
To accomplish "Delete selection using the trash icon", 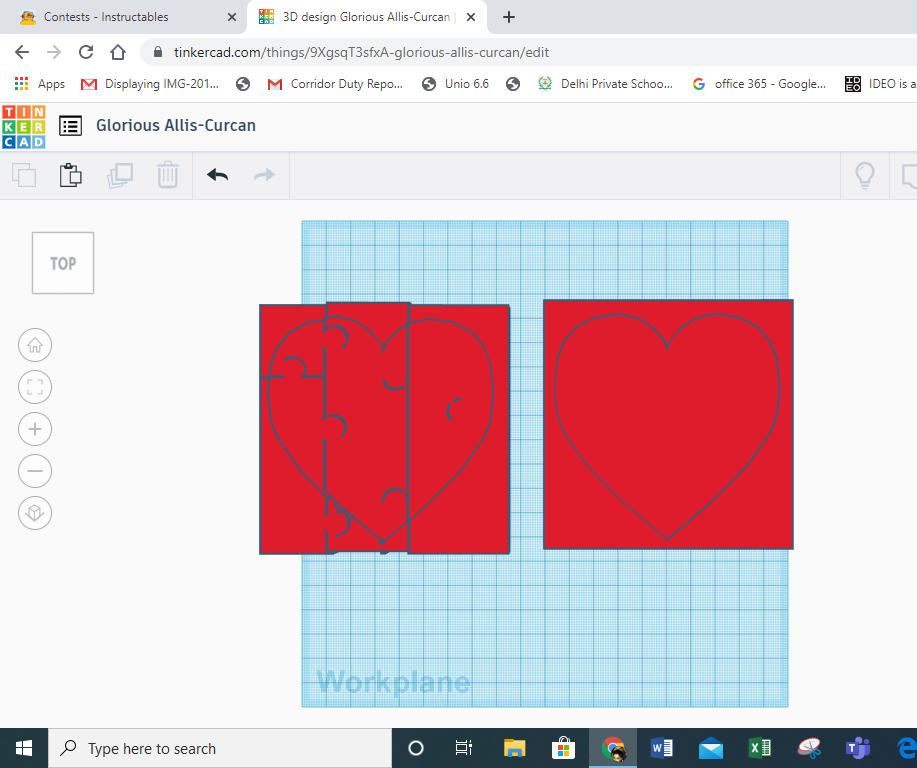I will click(x=168, y=175).
